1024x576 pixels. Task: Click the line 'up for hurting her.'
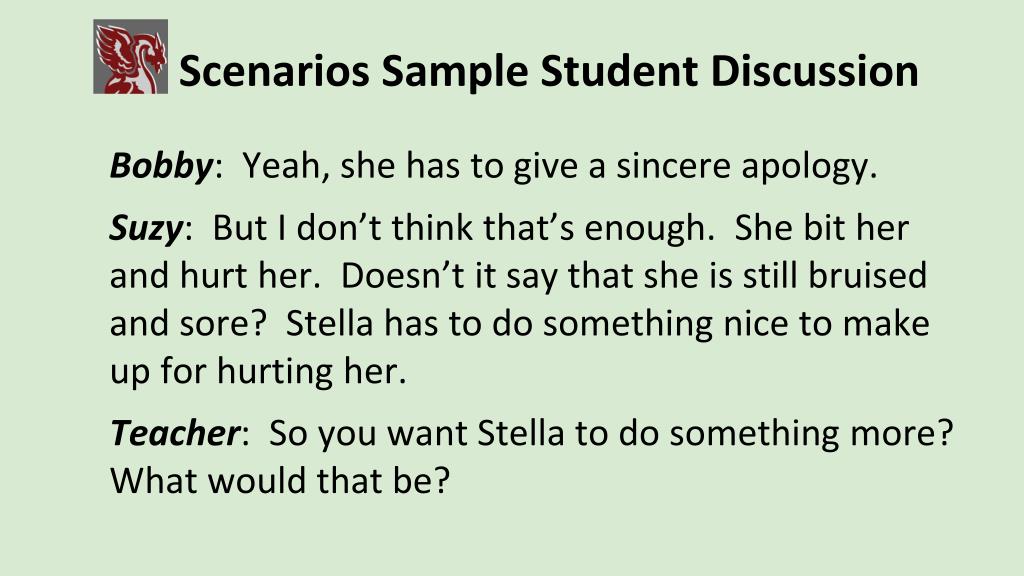[258, 371]
